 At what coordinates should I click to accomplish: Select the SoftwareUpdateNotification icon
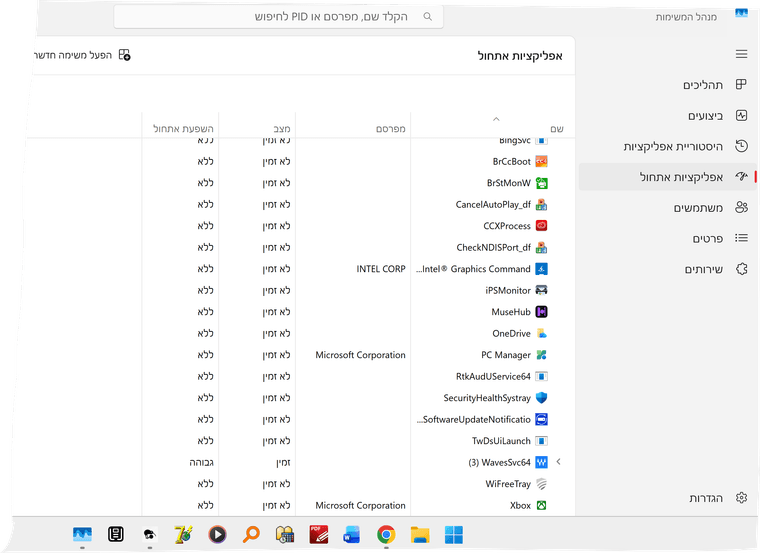click(541, 419)
